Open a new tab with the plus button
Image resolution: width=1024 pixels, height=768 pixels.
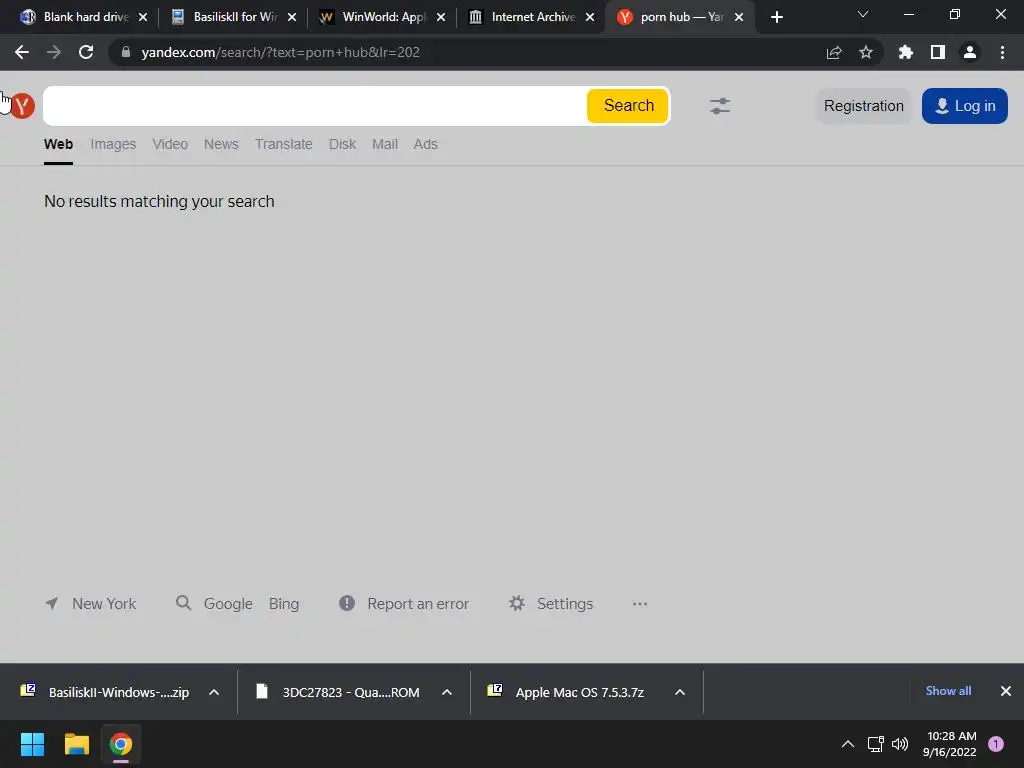coord(776,17)
